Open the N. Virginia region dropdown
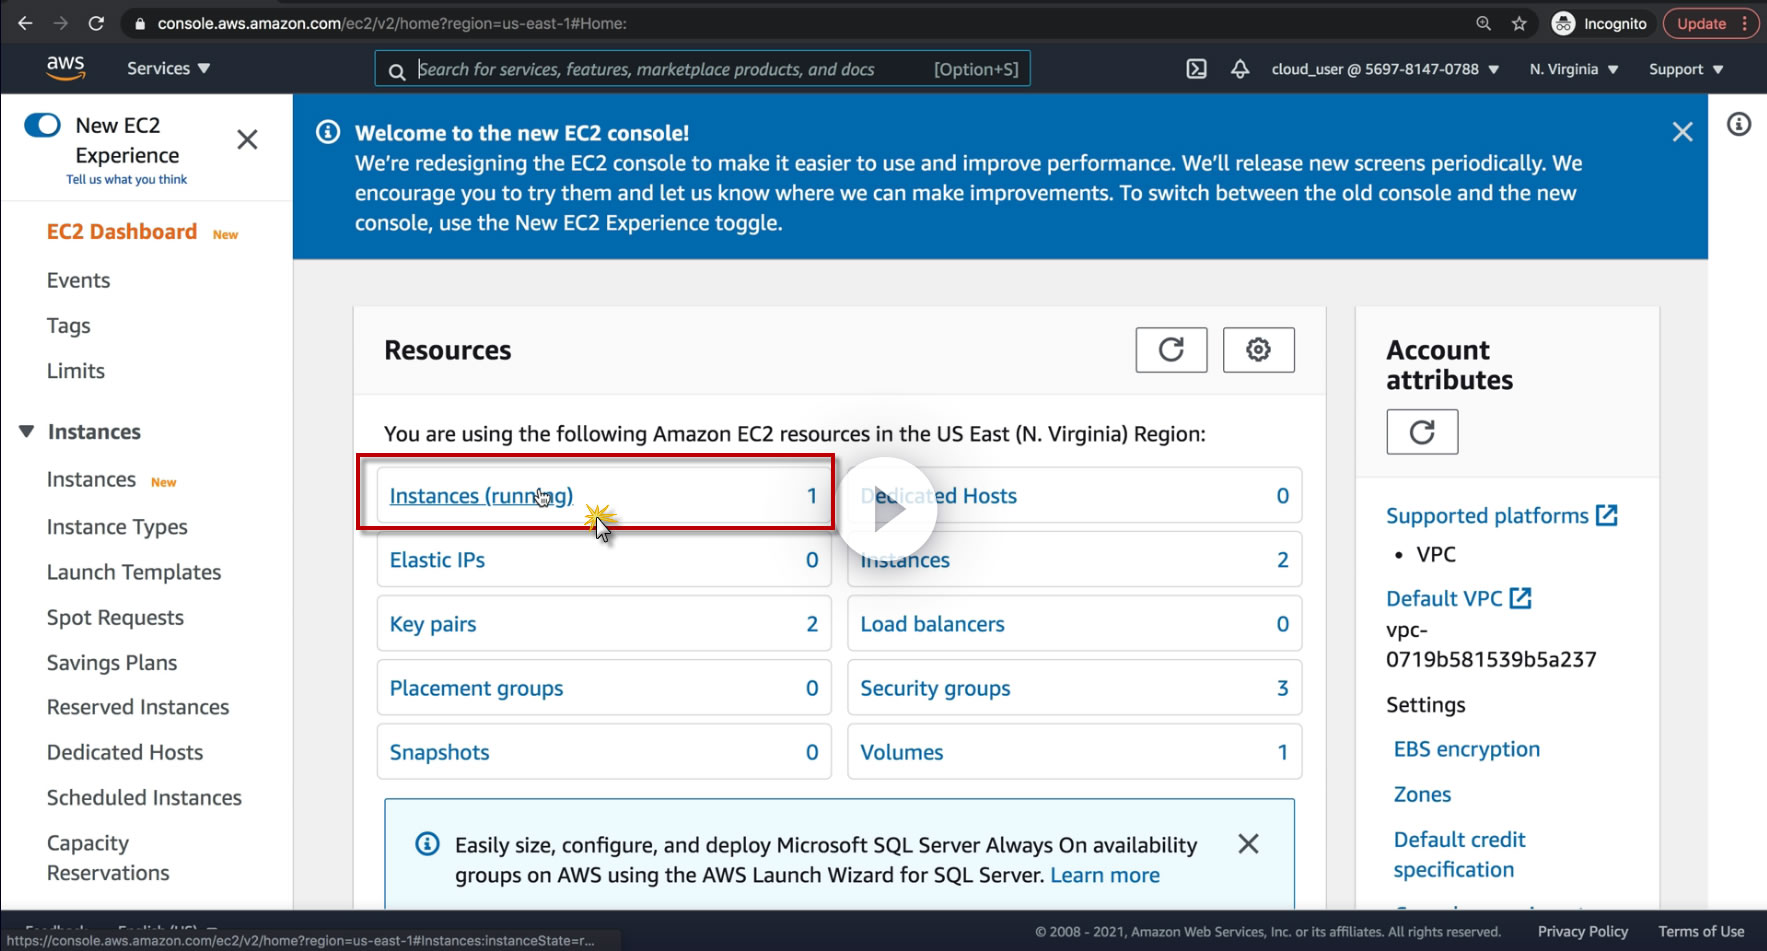The width and height of the screenshot is (1767, 951). click(1573, 69)
